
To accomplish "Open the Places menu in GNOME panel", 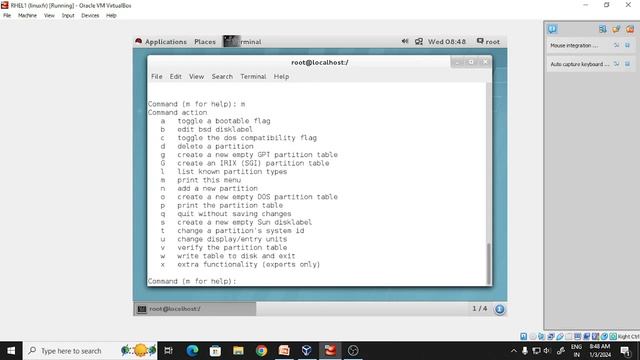I will [x=205, y=42].
